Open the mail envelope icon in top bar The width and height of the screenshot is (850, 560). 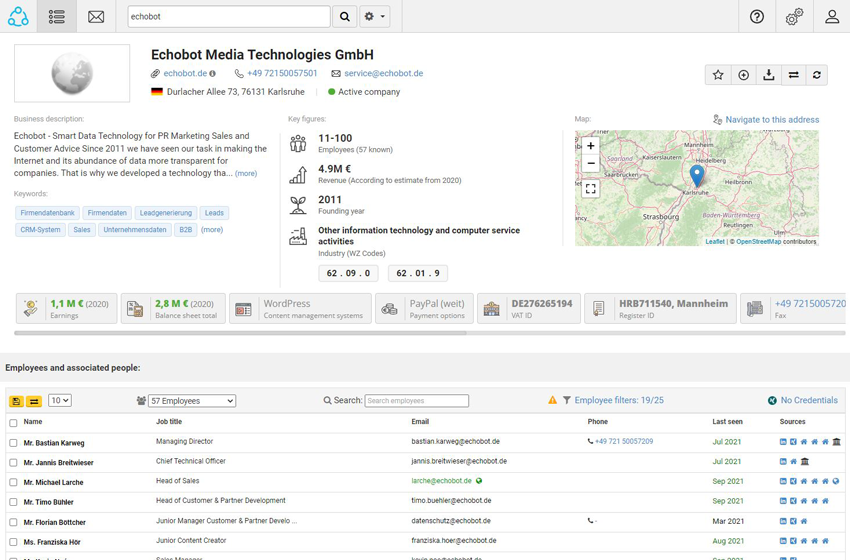click(96, 16)
